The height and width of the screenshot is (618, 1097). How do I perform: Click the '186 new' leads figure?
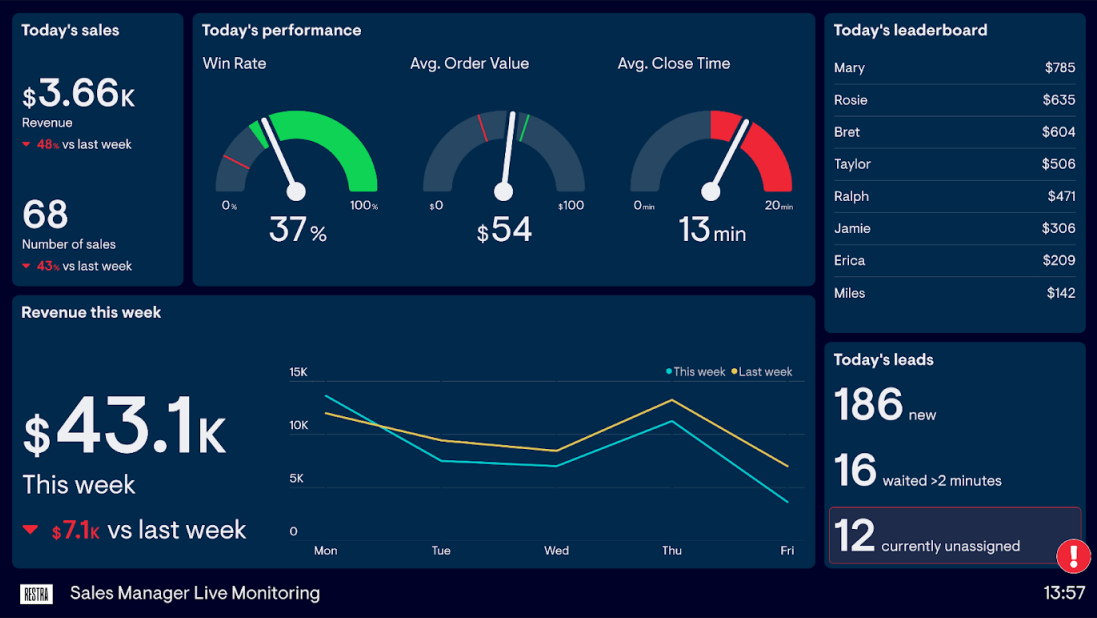885,405
